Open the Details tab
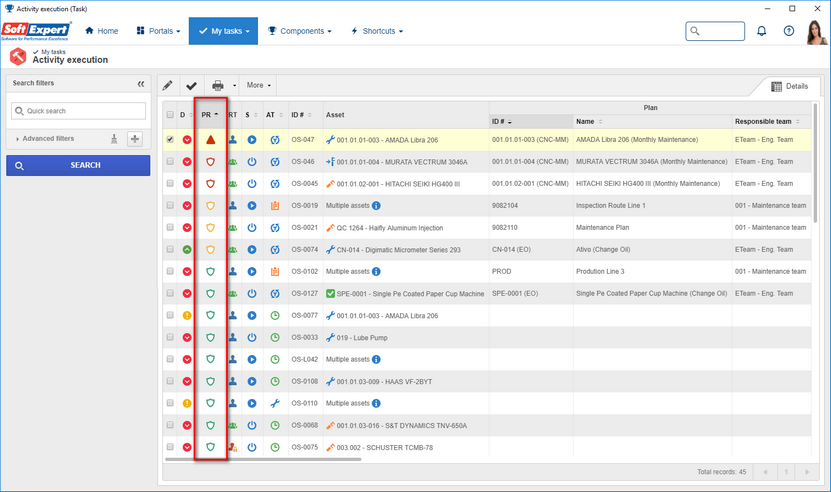 (x=789, y=86)
